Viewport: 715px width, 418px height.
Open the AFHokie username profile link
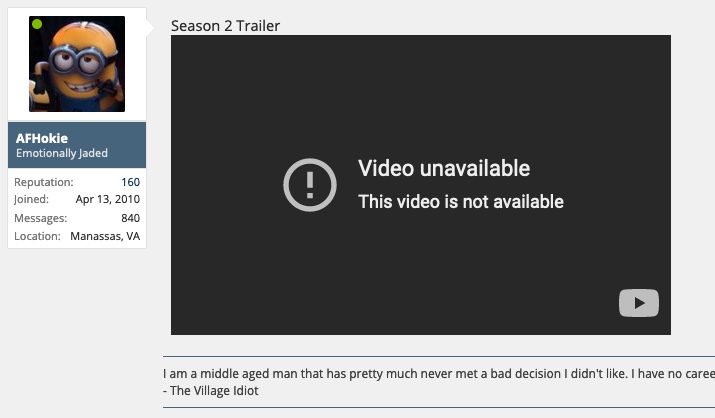pyautogui.click(x=42, y=138)
